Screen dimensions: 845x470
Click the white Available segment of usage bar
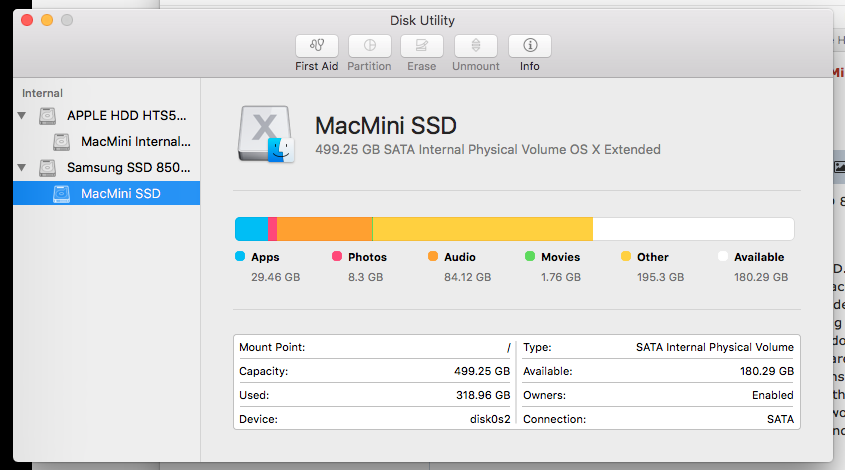[x=694, y=229]
